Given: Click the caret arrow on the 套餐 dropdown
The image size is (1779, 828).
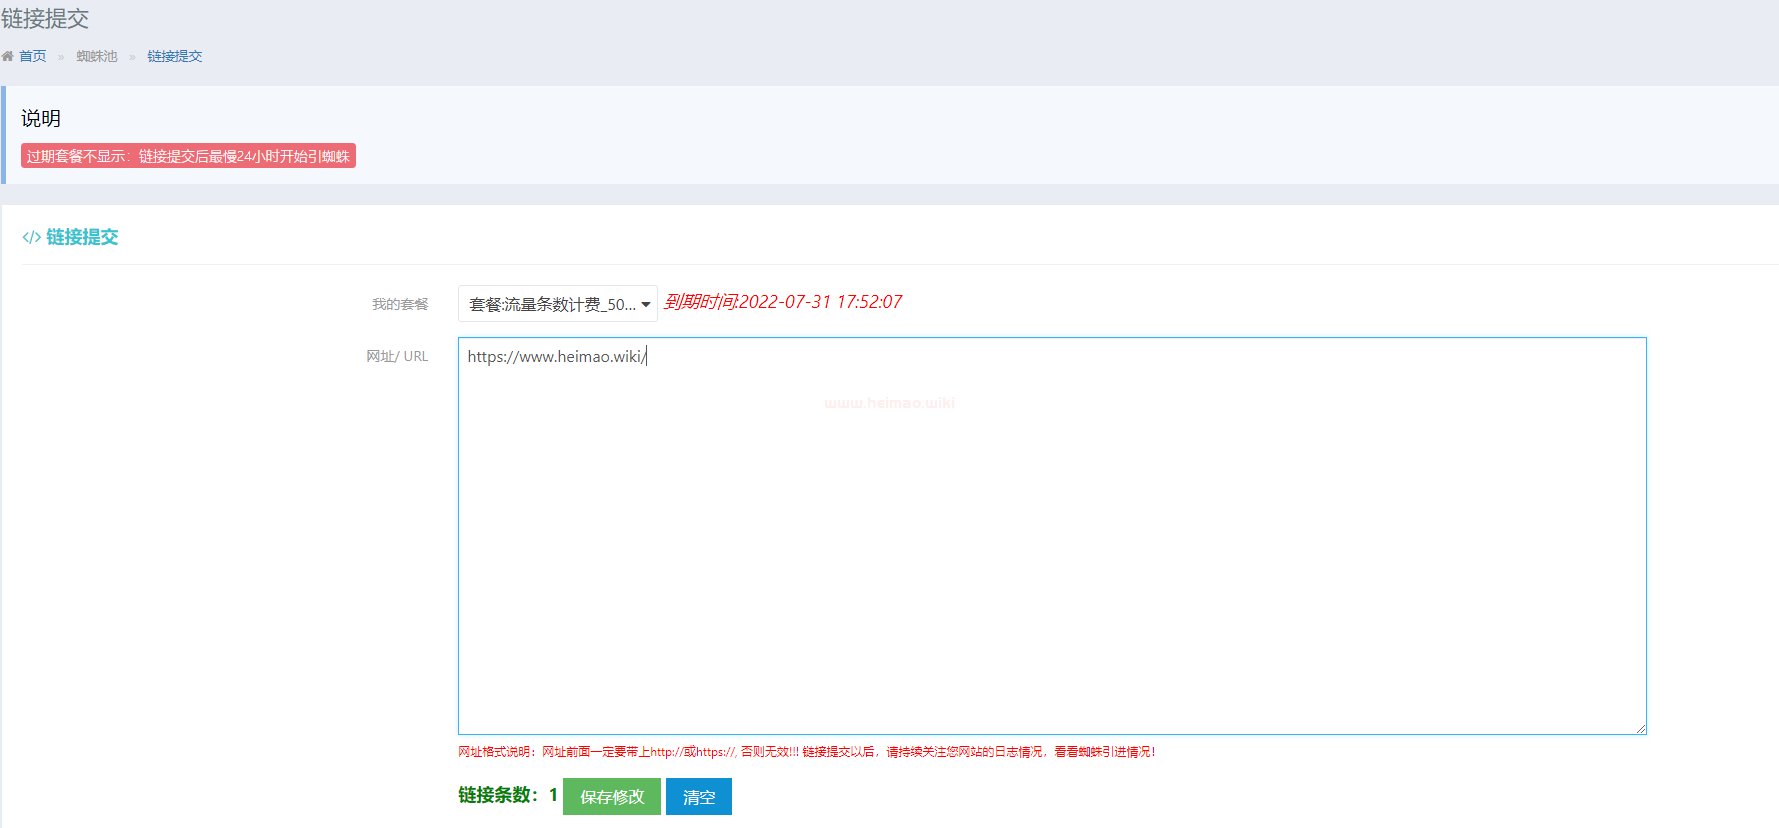Looking at the screenshot, I should click(646, 305).
